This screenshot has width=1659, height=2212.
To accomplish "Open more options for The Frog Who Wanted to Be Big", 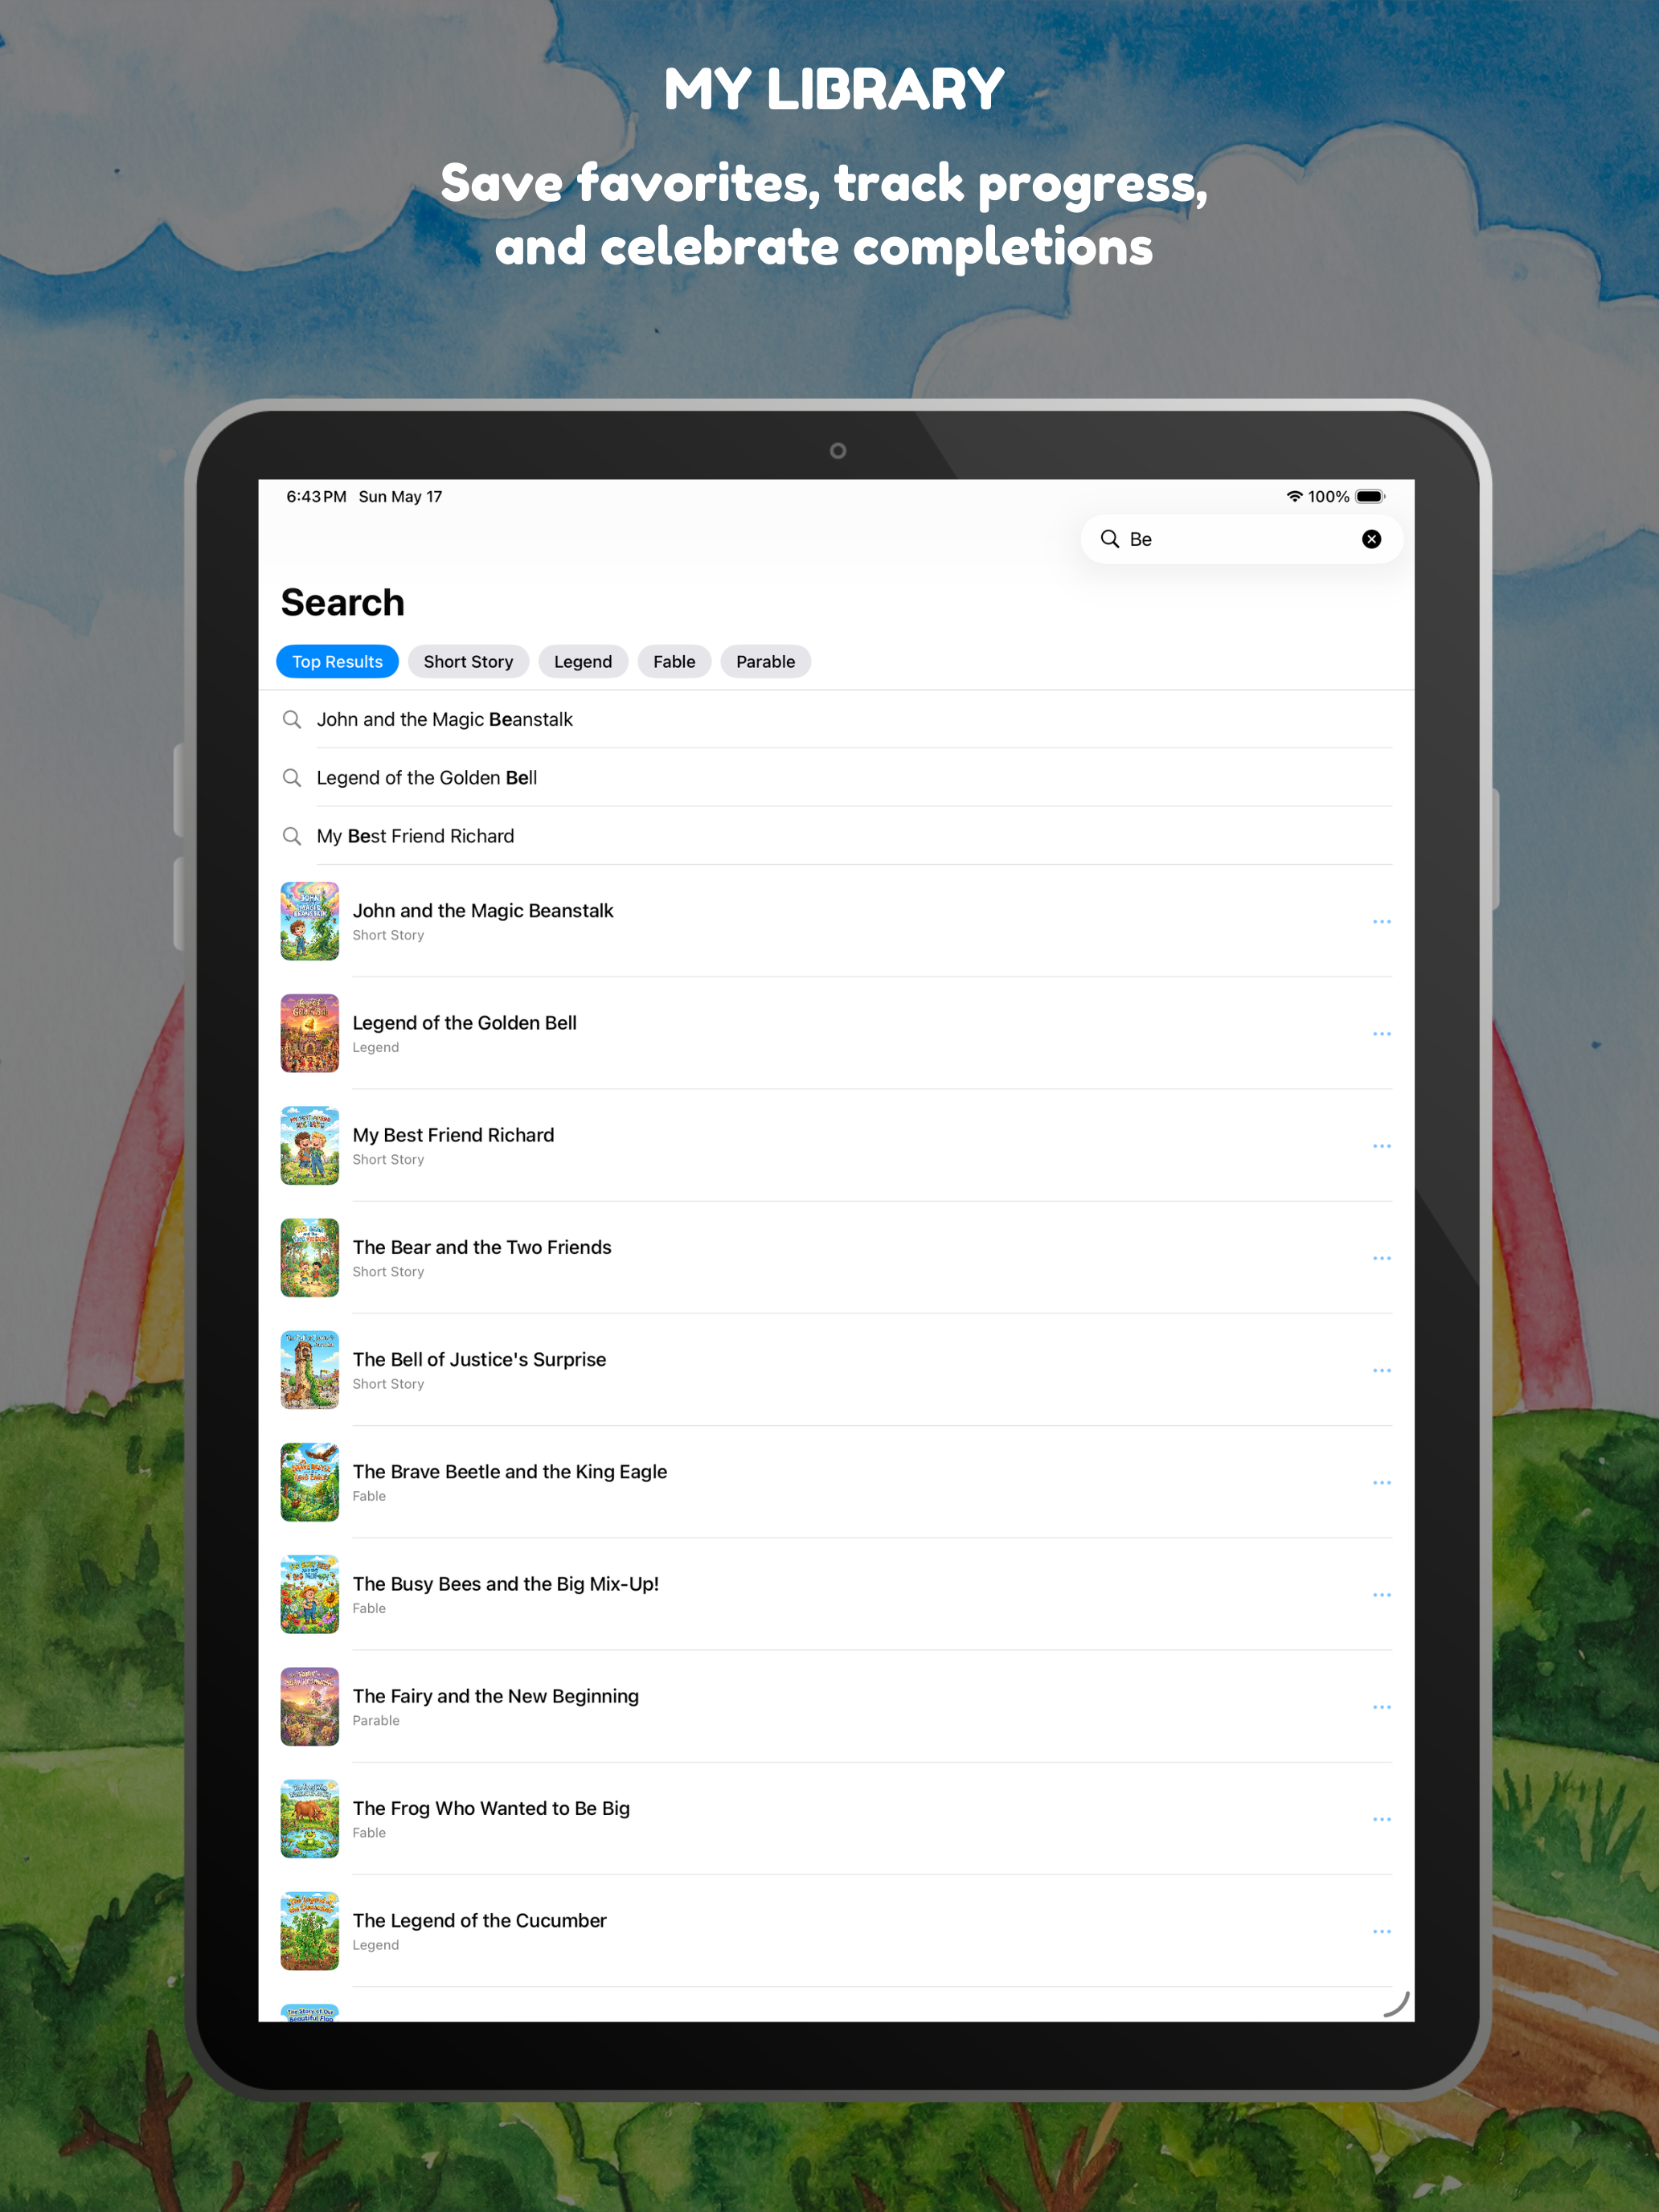I will pos(1381,1819).
